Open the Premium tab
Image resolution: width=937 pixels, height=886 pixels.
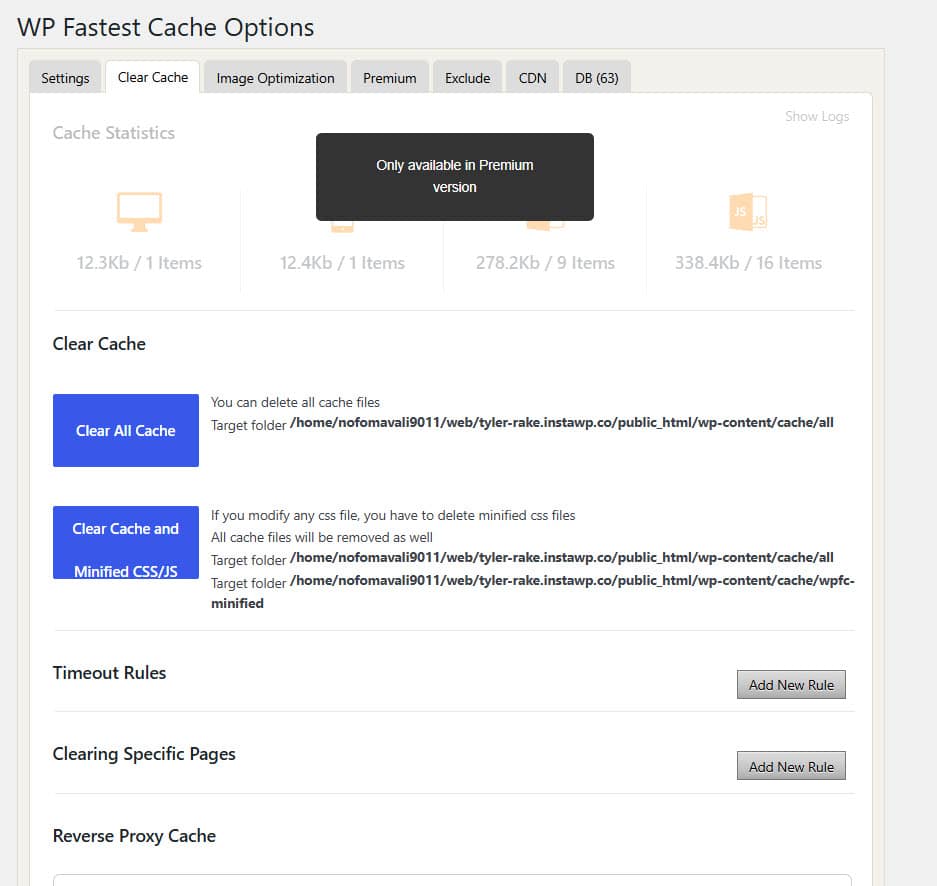coord(390,78)
